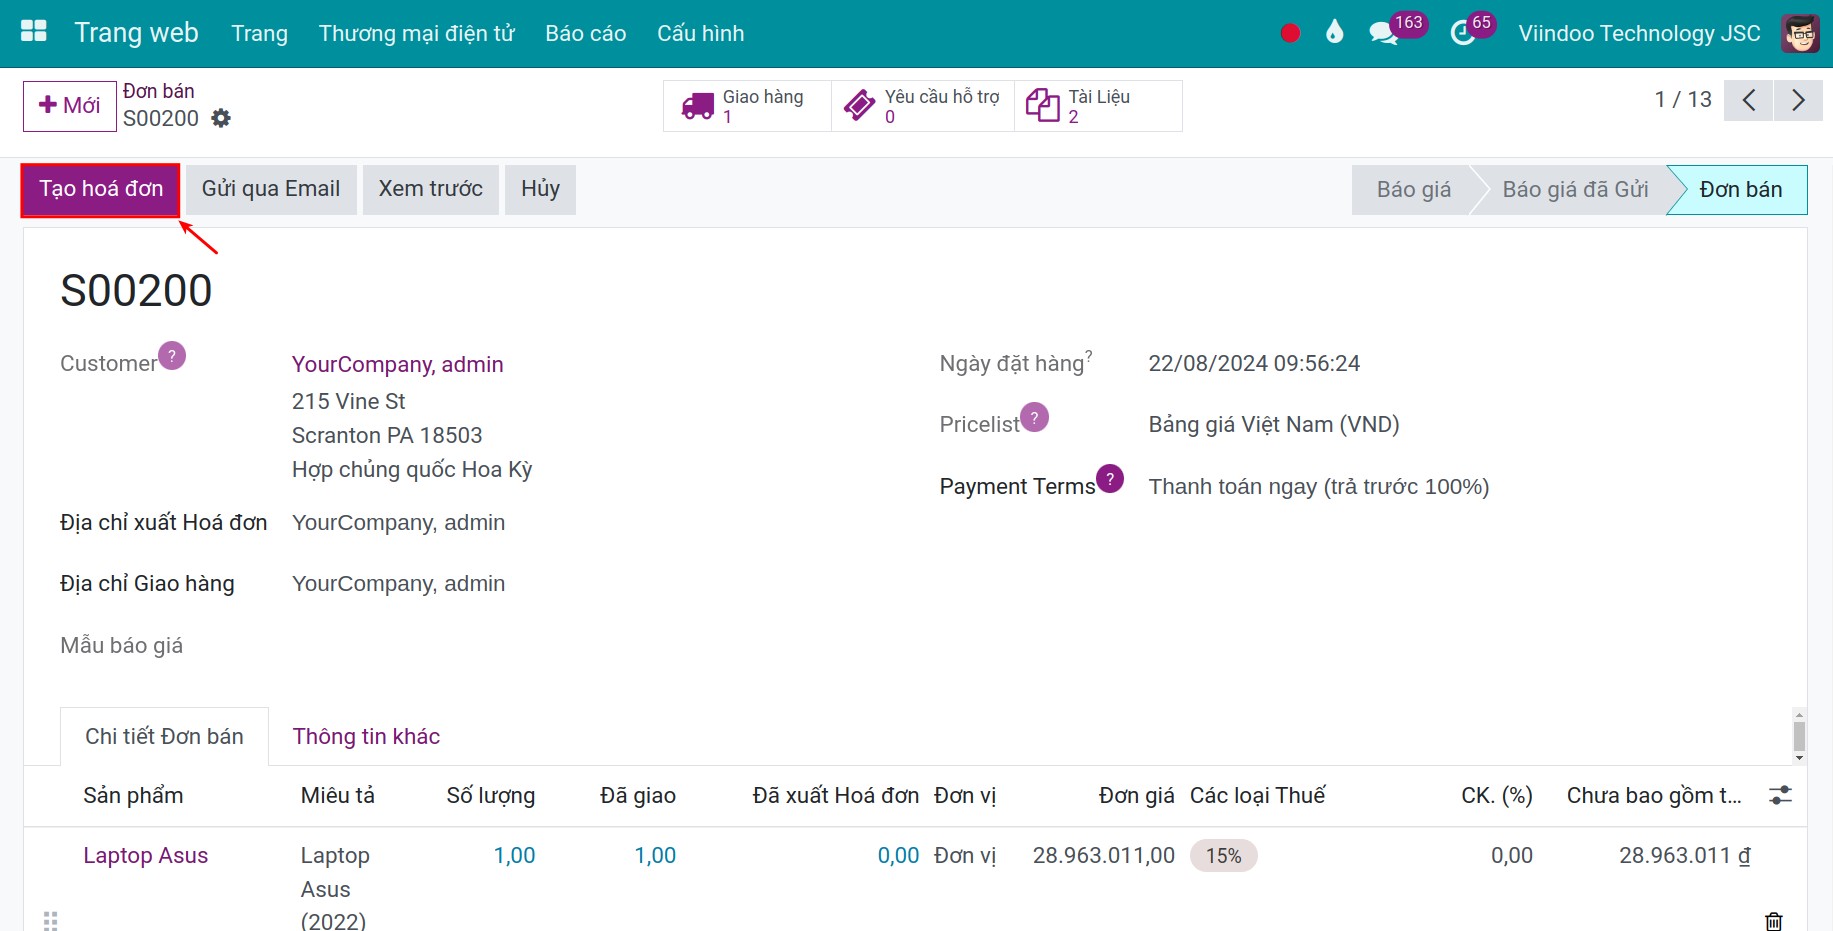
Task: Switch to Thông tin khác tab
Action: point(366,737)
